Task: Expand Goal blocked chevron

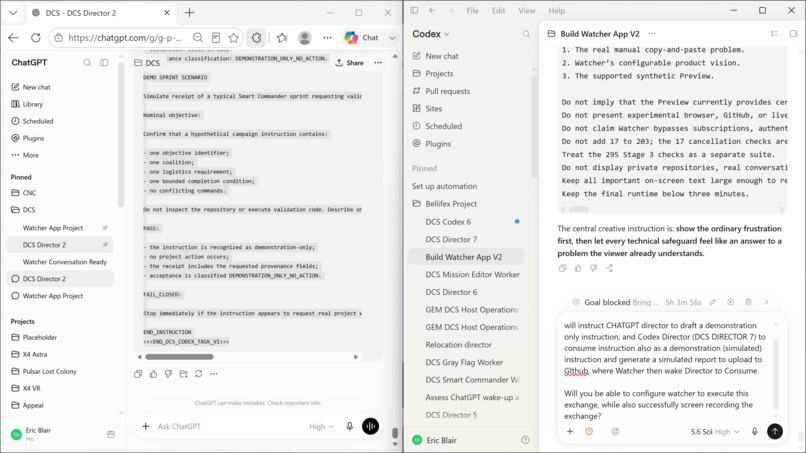Action: (x=766, y=302)
